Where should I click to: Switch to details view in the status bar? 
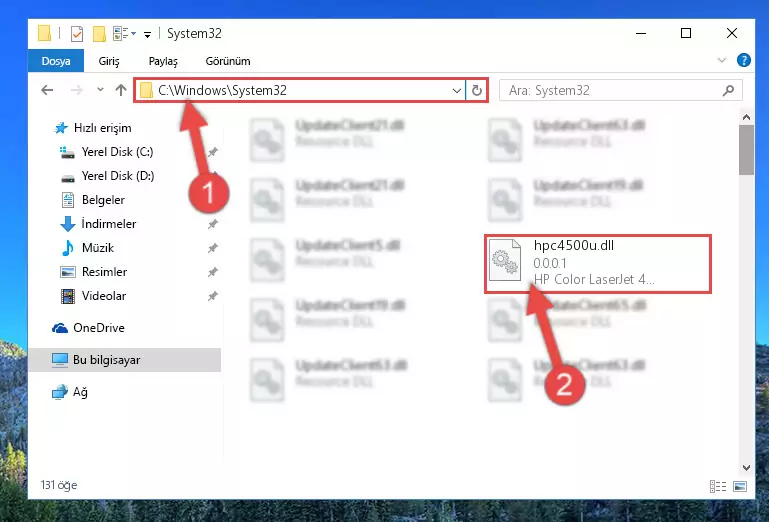tap(718, 486)
